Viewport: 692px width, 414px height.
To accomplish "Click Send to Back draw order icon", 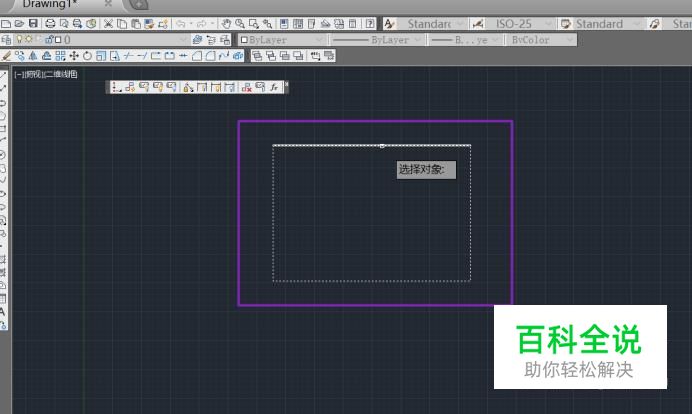I will 271,56.
